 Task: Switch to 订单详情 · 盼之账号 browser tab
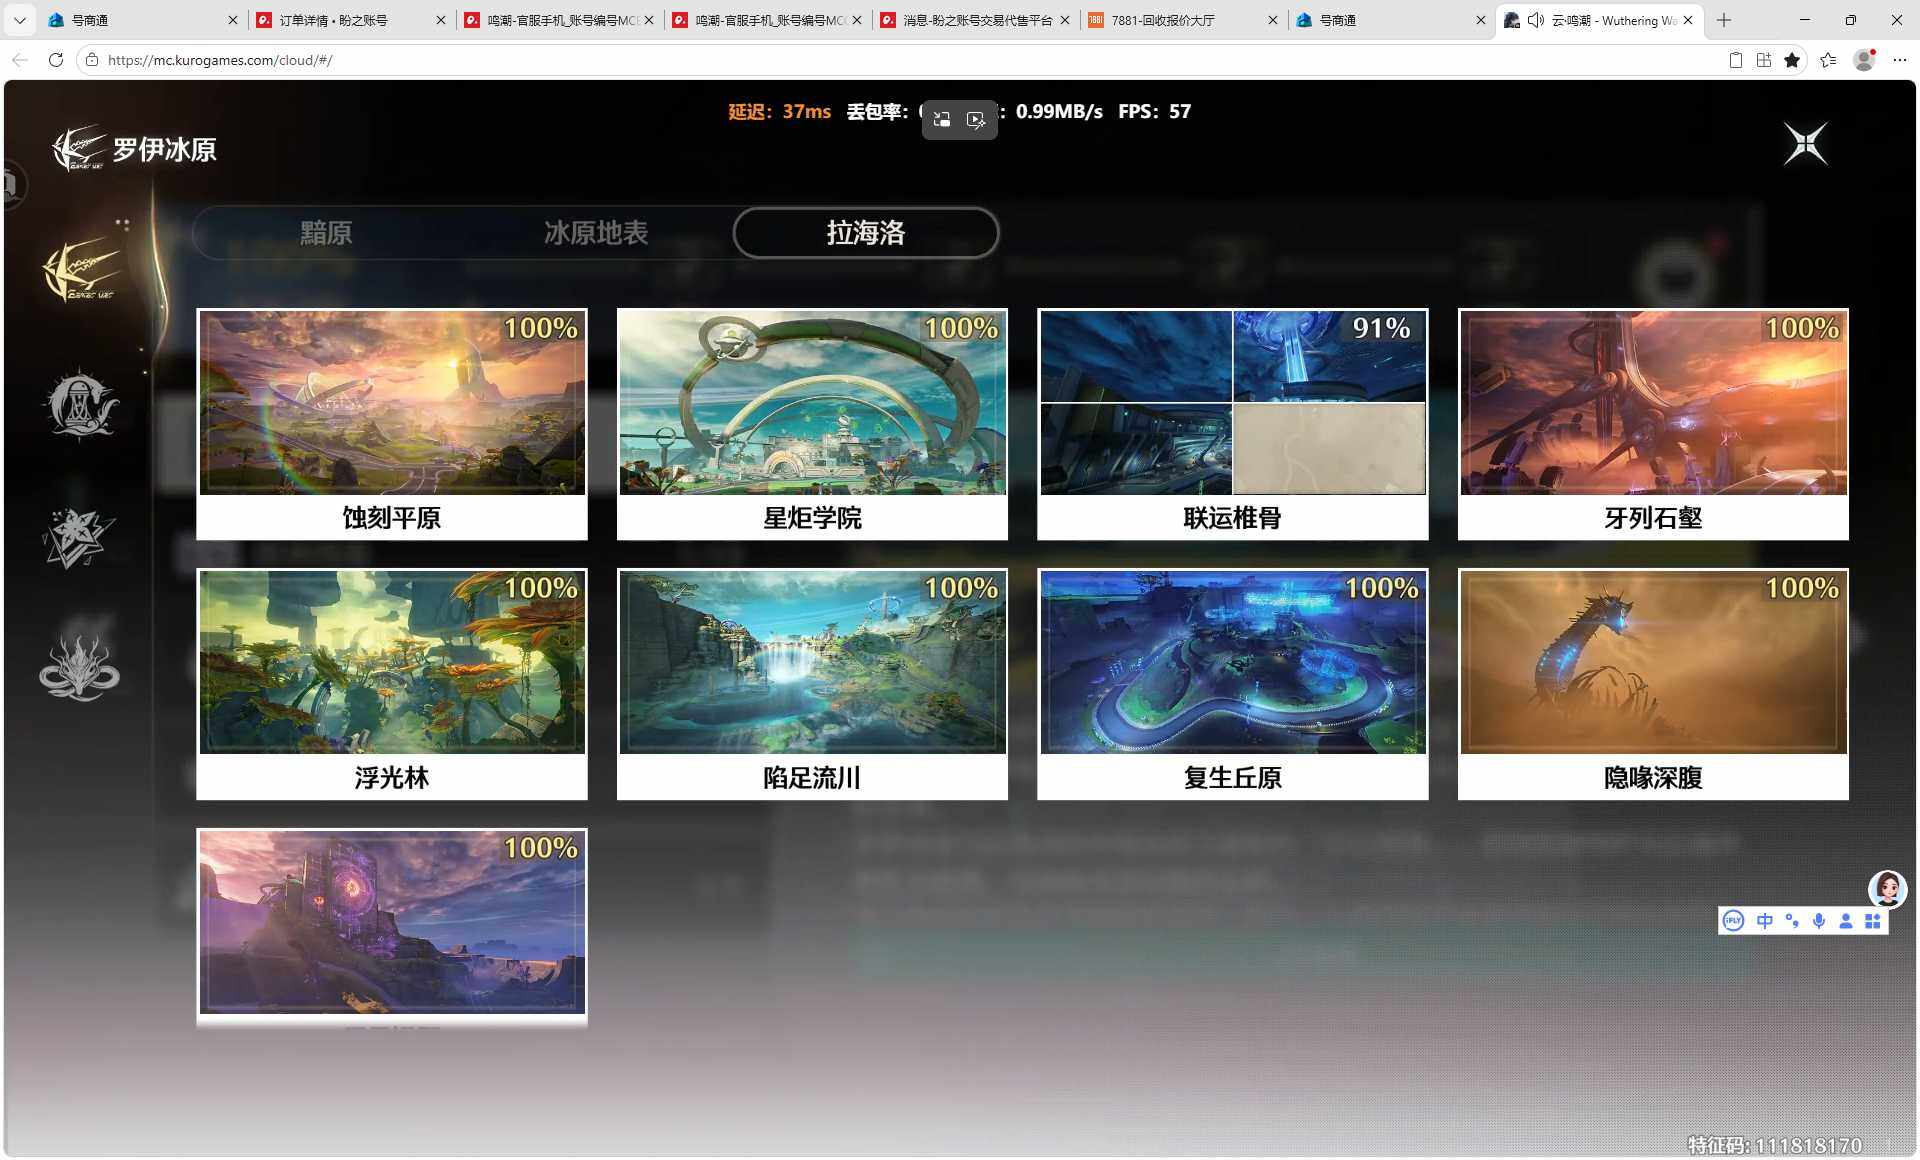(x=350, y=20)
